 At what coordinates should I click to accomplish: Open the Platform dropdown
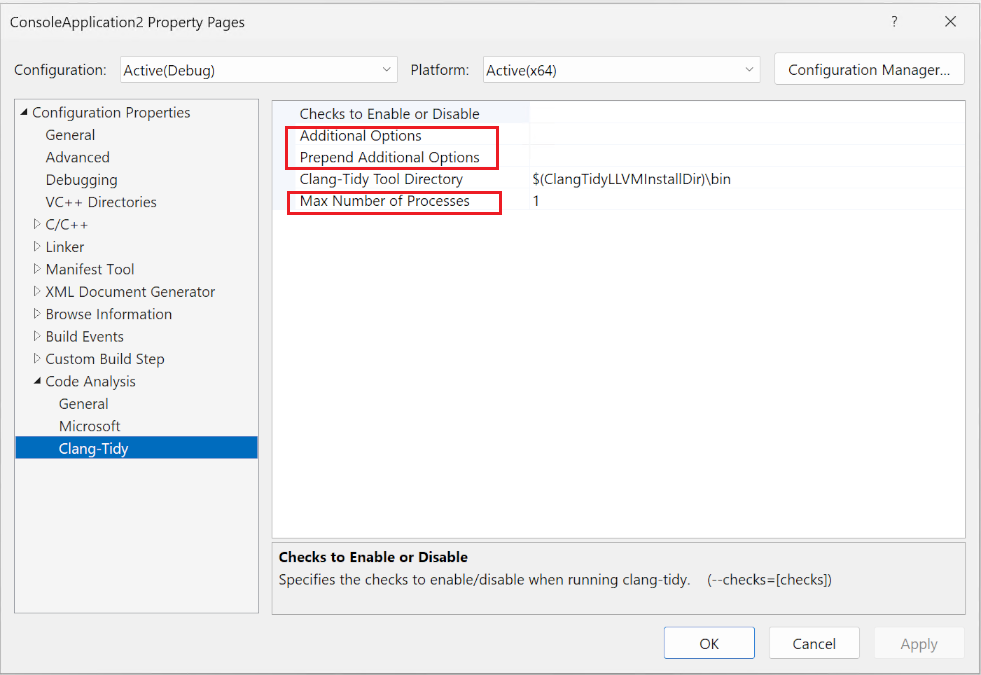[748, 69]
